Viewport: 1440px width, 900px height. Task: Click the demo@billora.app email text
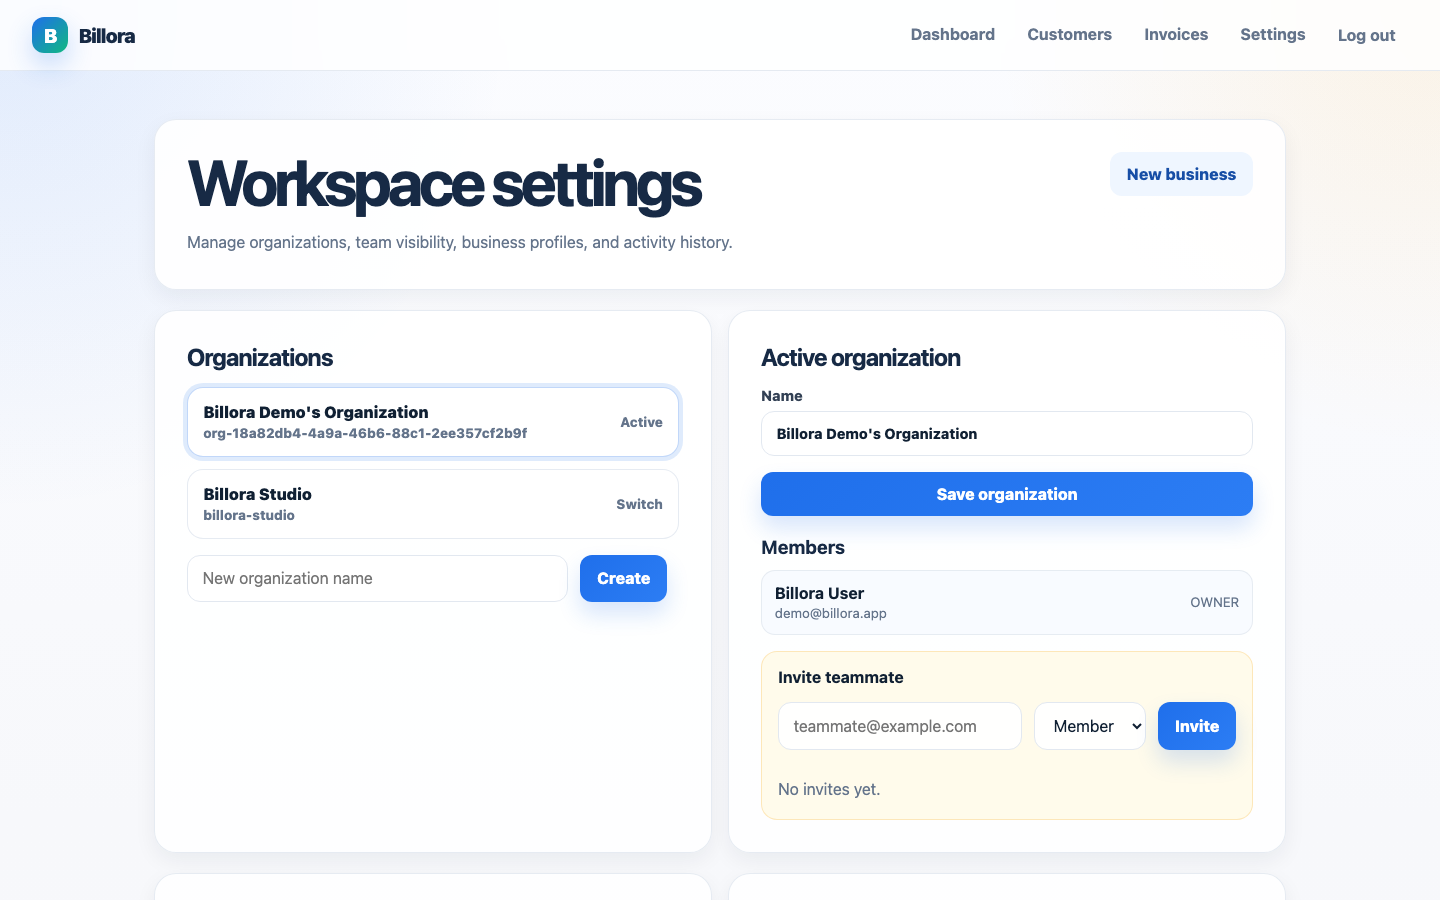coord(831,613)
